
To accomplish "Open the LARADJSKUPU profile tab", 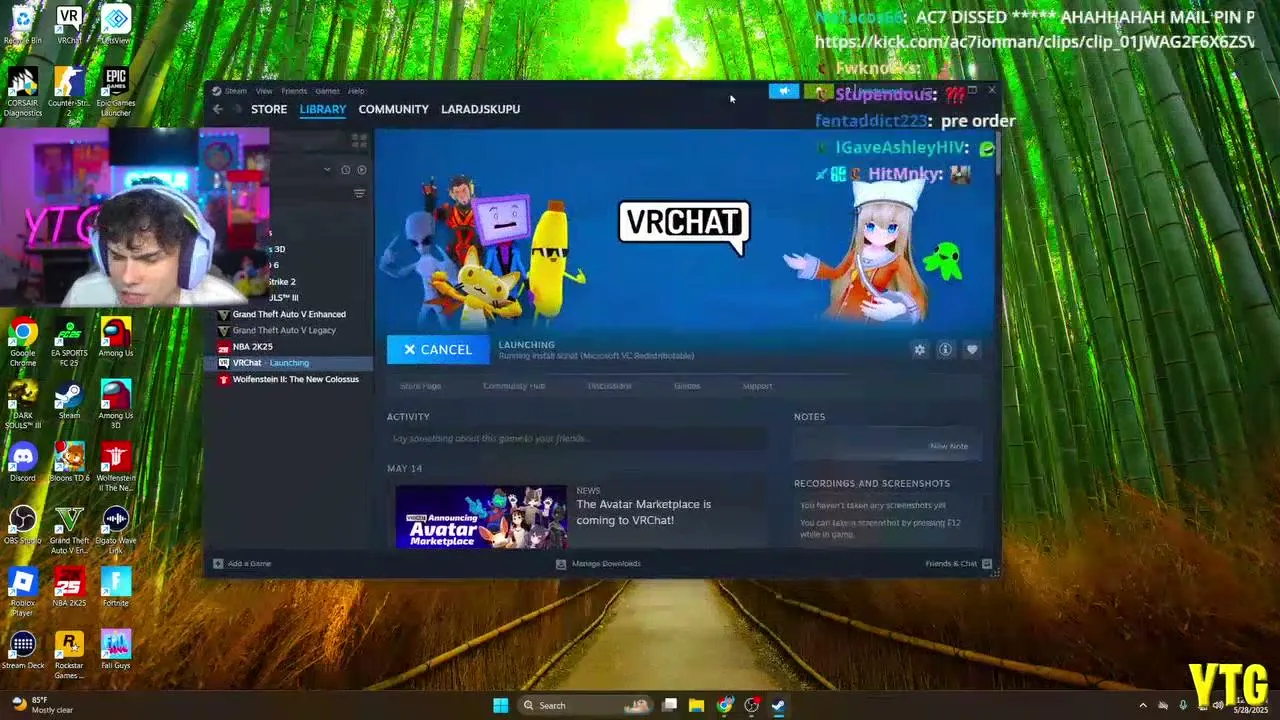I will point(480,109).
